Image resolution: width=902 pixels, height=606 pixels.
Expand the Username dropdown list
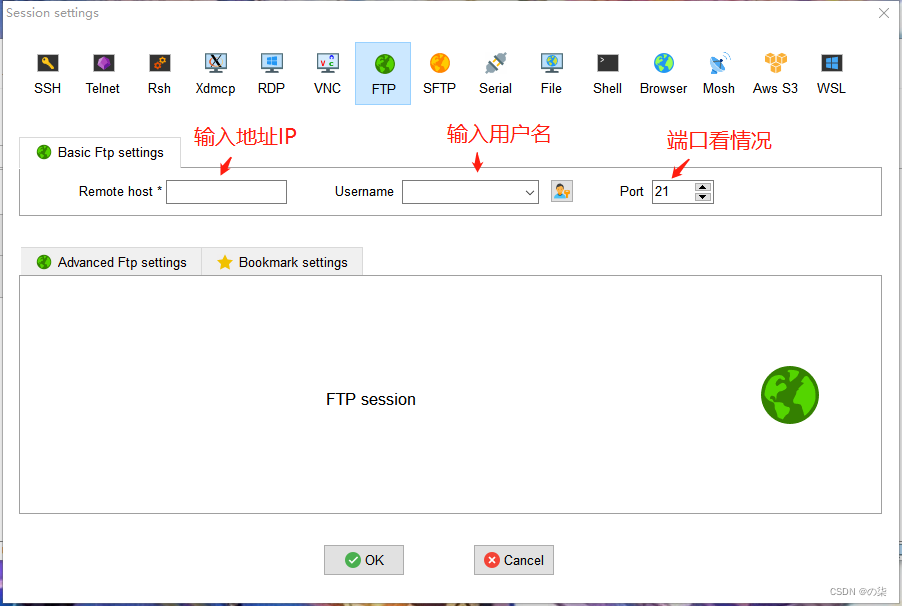[530, 191]
